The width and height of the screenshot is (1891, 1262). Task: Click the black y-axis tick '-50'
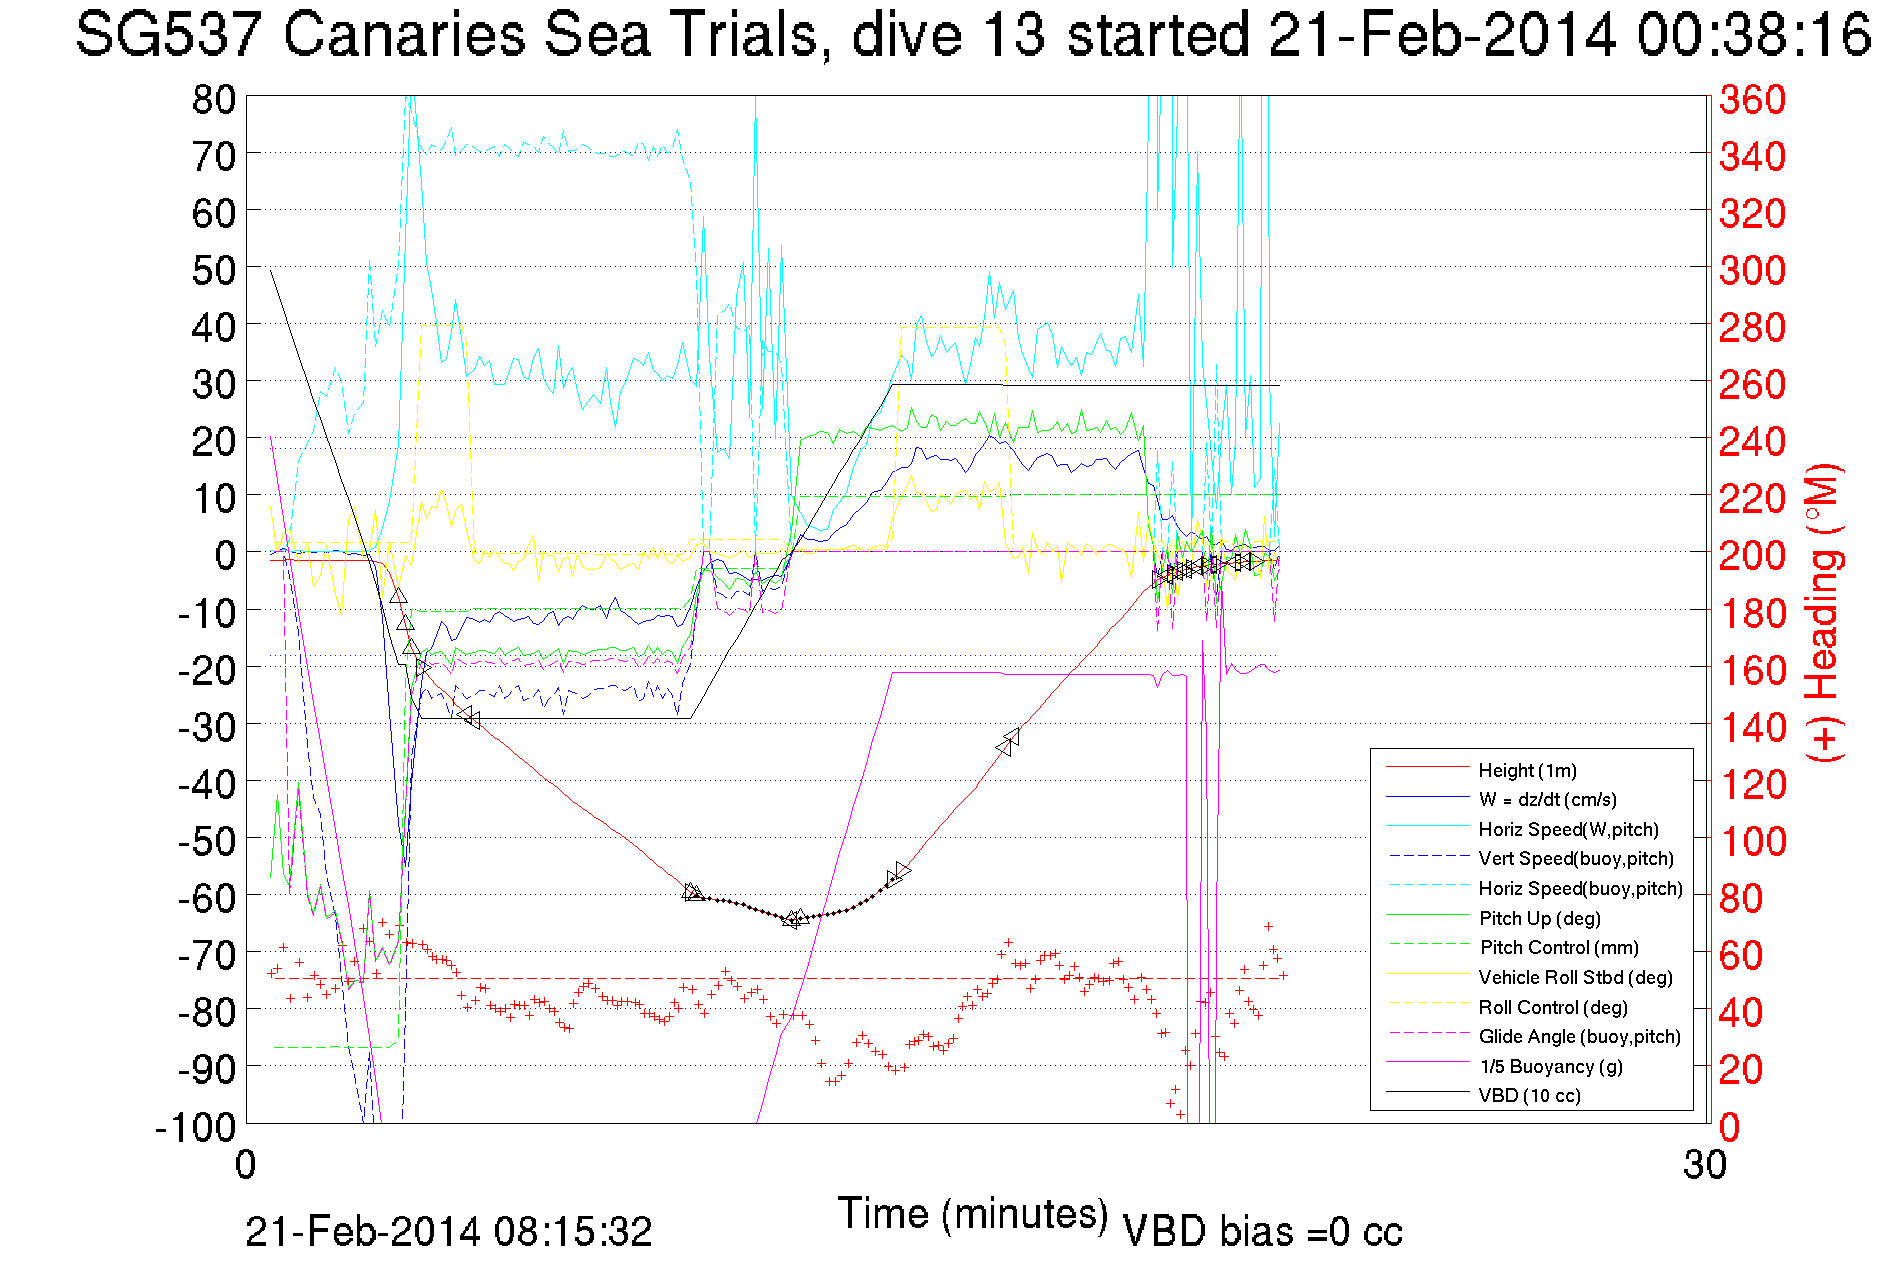pos(207,840)
